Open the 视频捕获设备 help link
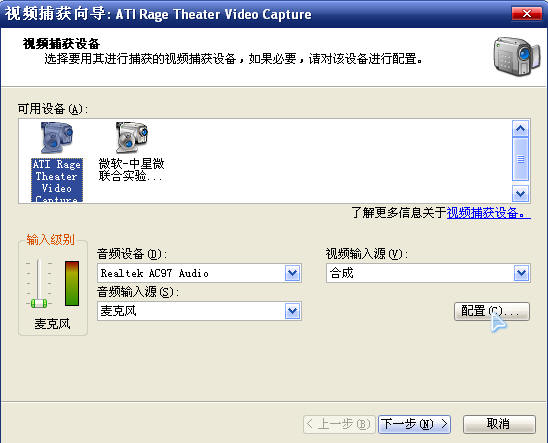Viewport: 548px width, 443px height. click(x=488, y=213)
